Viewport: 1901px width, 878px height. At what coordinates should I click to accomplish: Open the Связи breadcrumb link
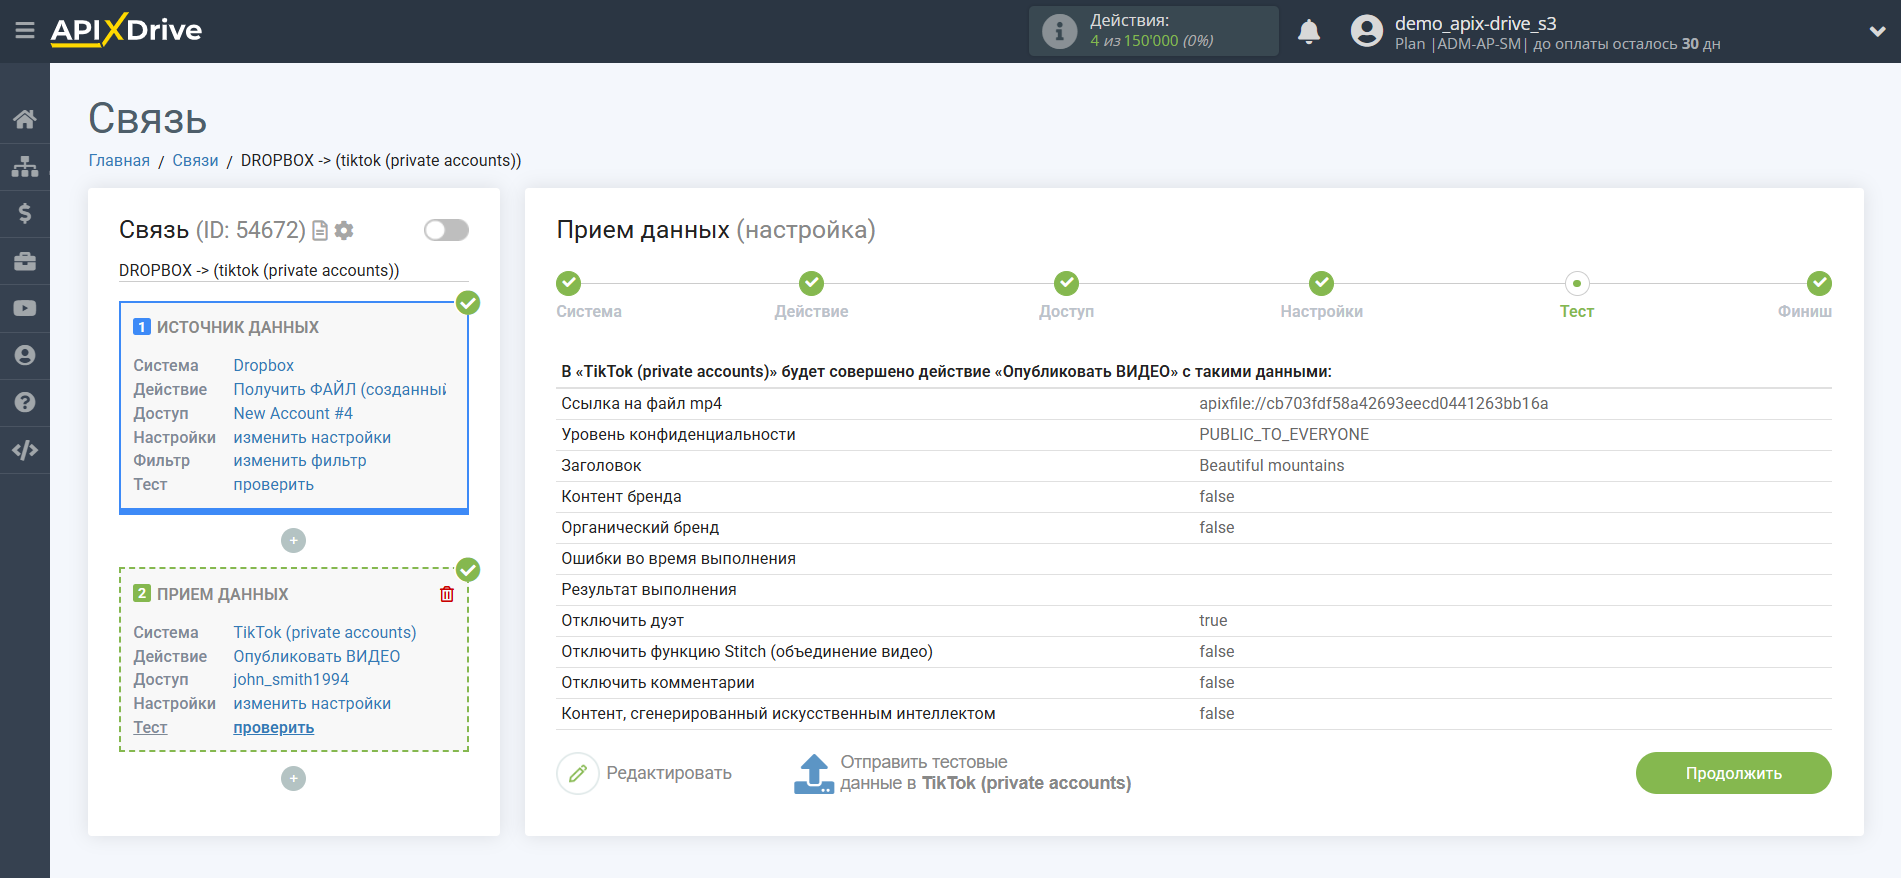coord(195,160)
